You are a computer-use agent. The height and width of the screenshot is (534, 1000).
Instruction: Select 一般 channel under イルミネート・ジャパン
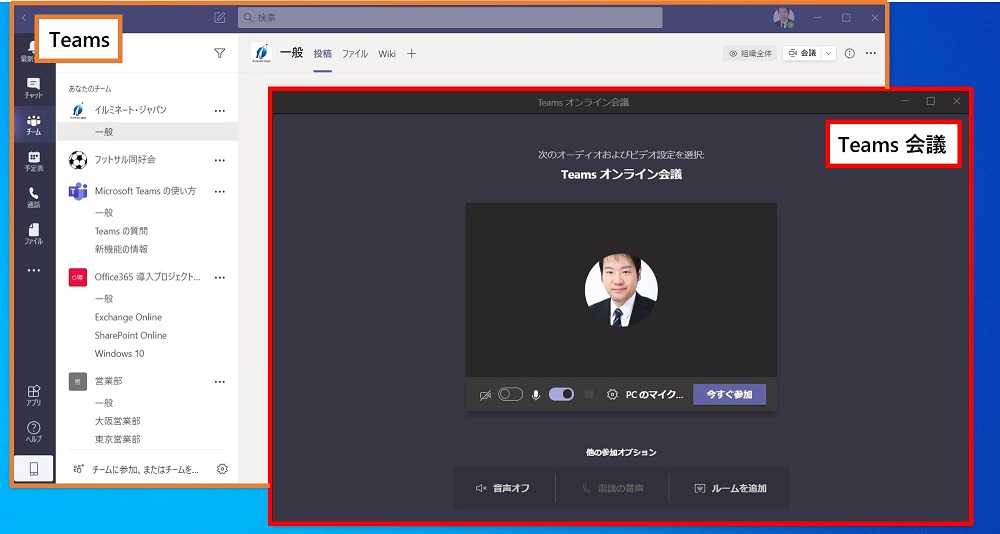click(x=147, y=132)
